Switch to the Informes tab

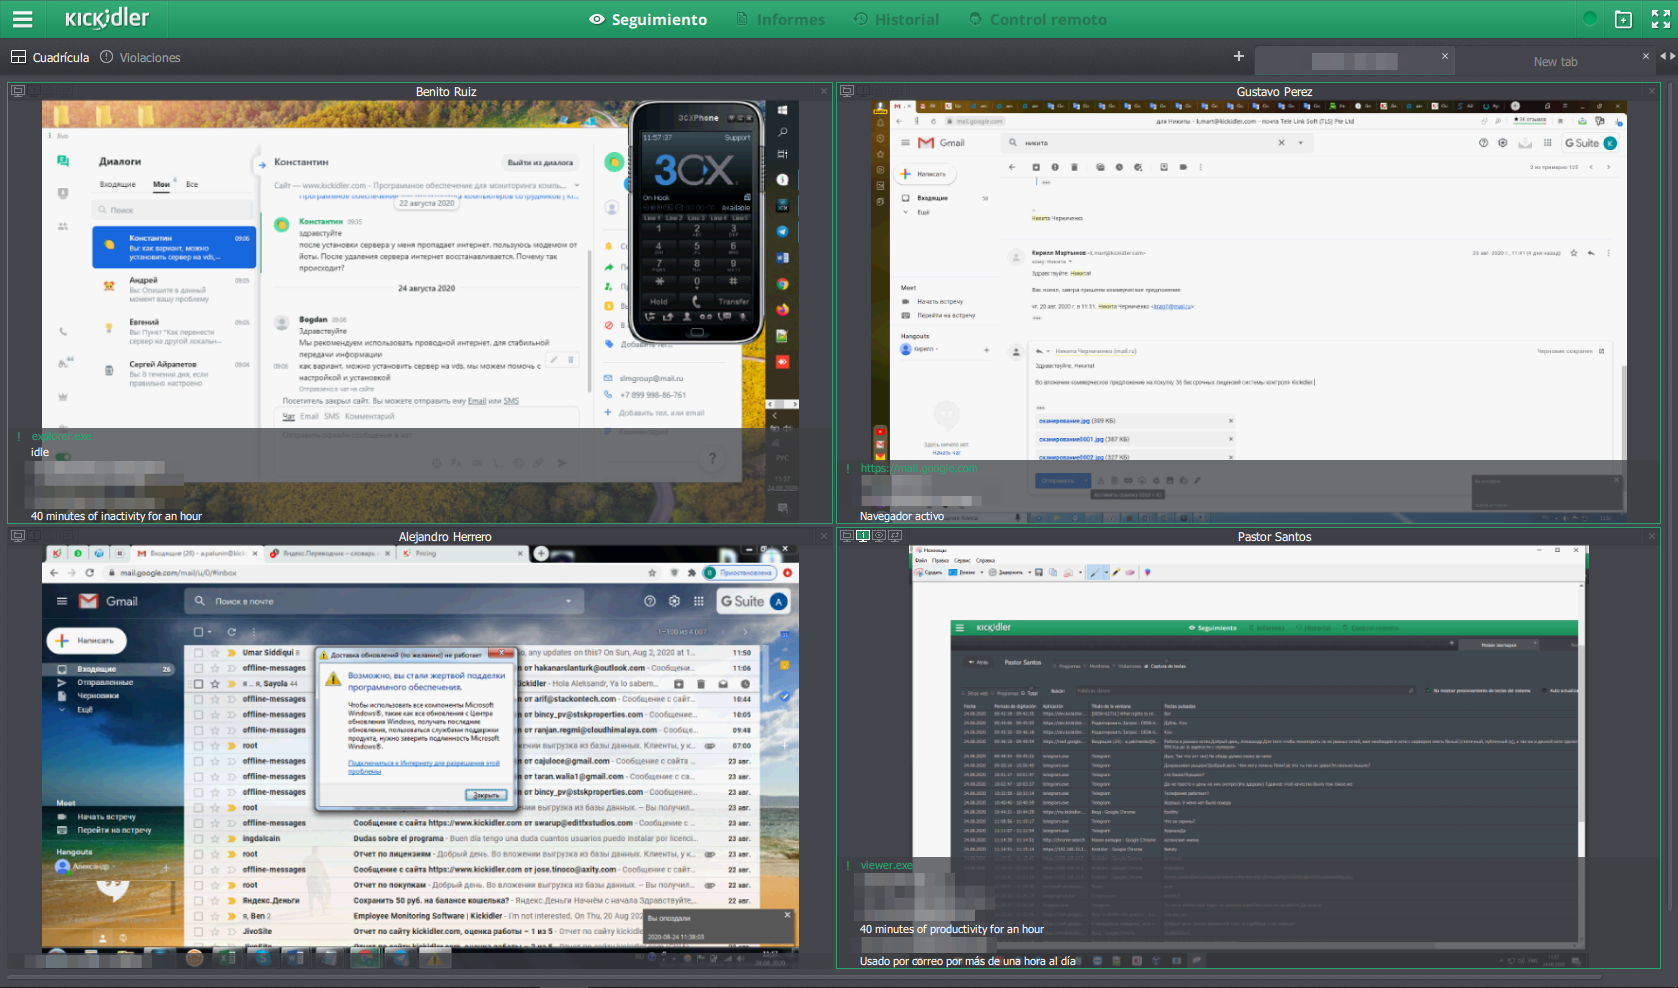[x=780, y=19]
